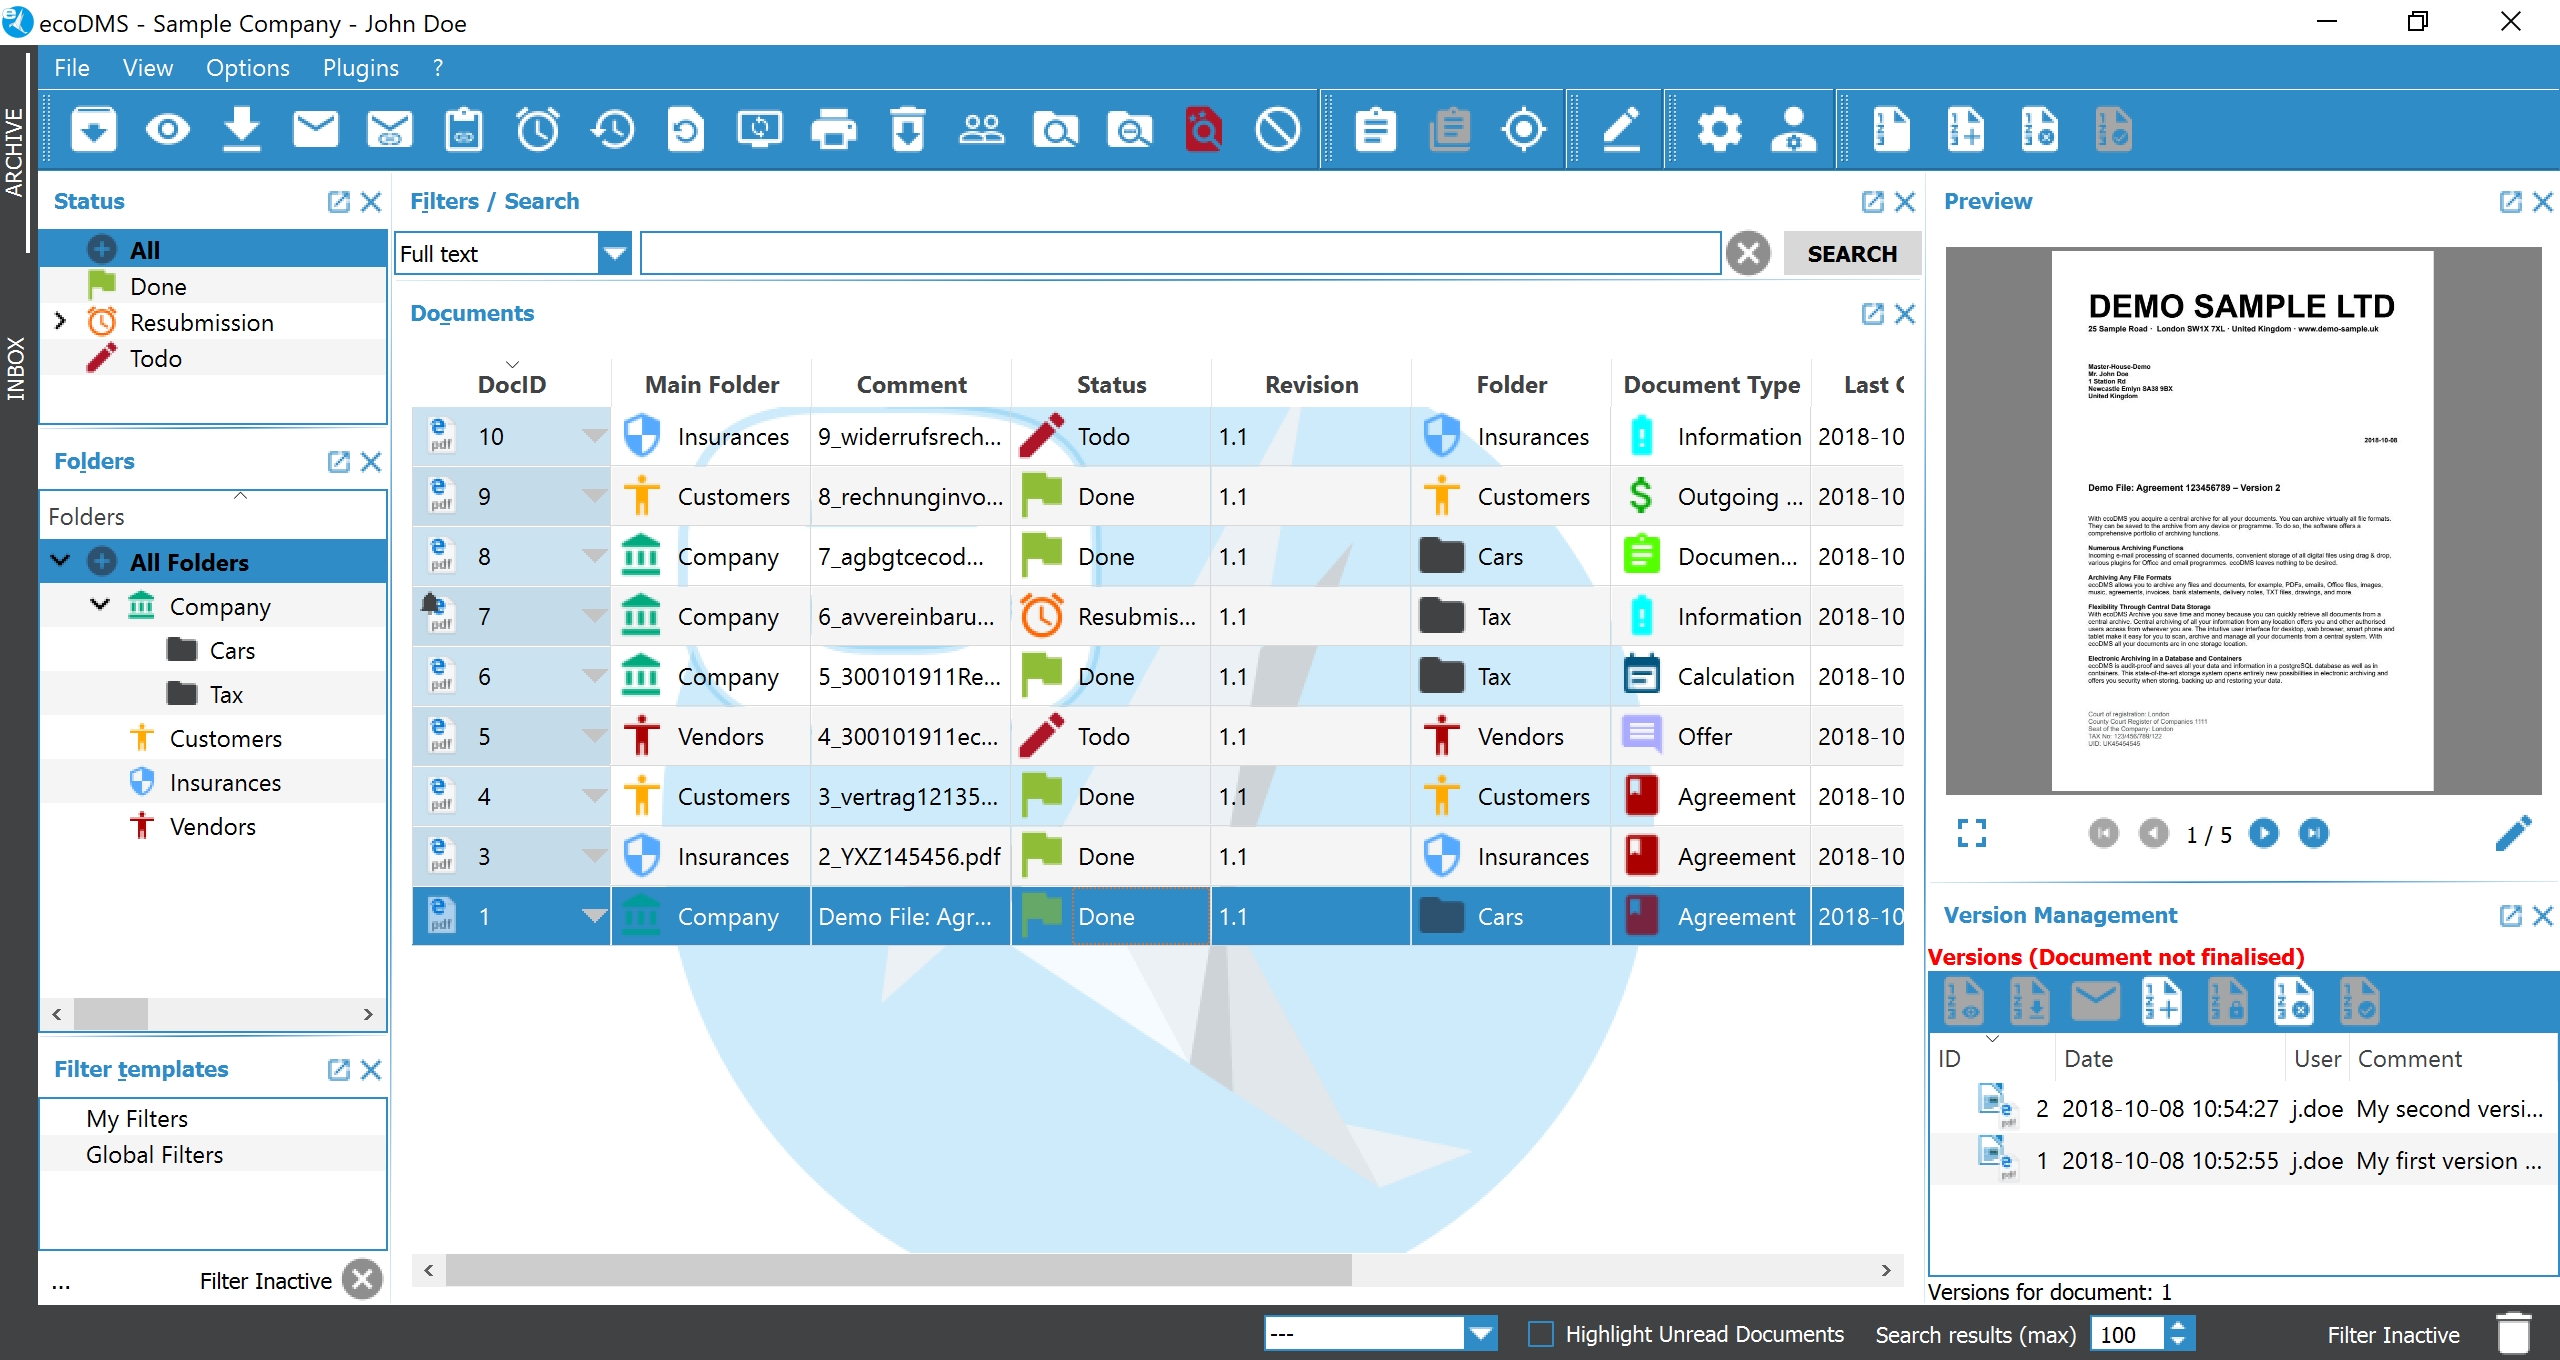
Task: Increase the max search results stepper
Action: coord(2179,1326)
